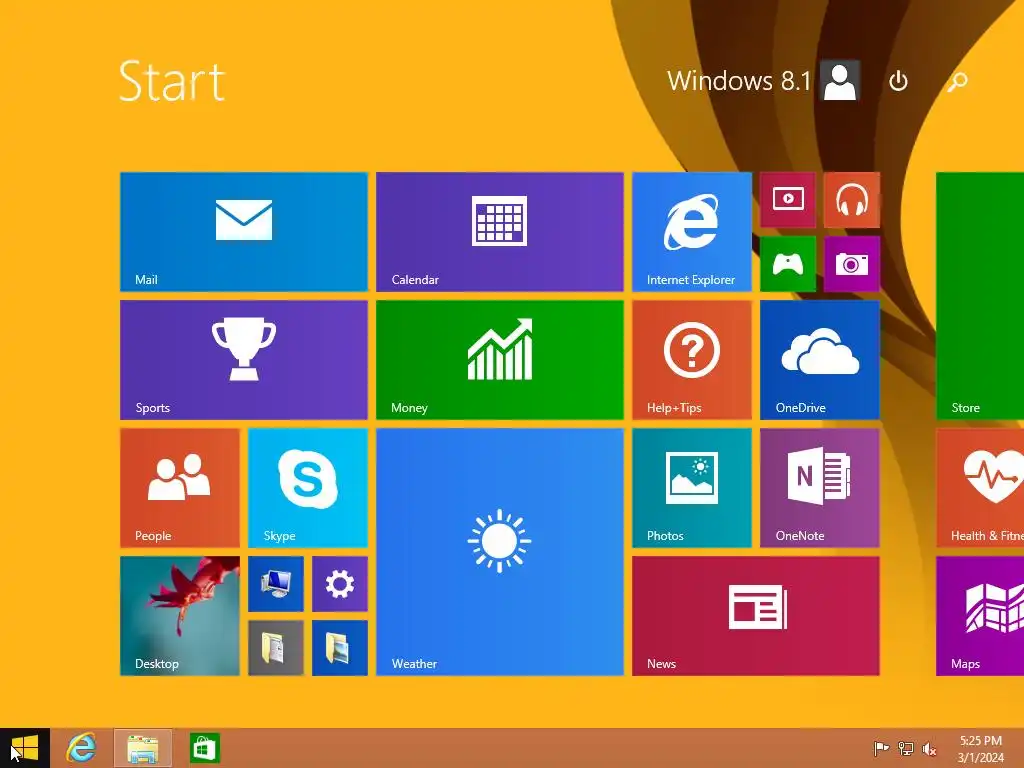Open Internet Explorer from the taskbar
This screenshot has width=1024, height=768.
tap(82, 748)
